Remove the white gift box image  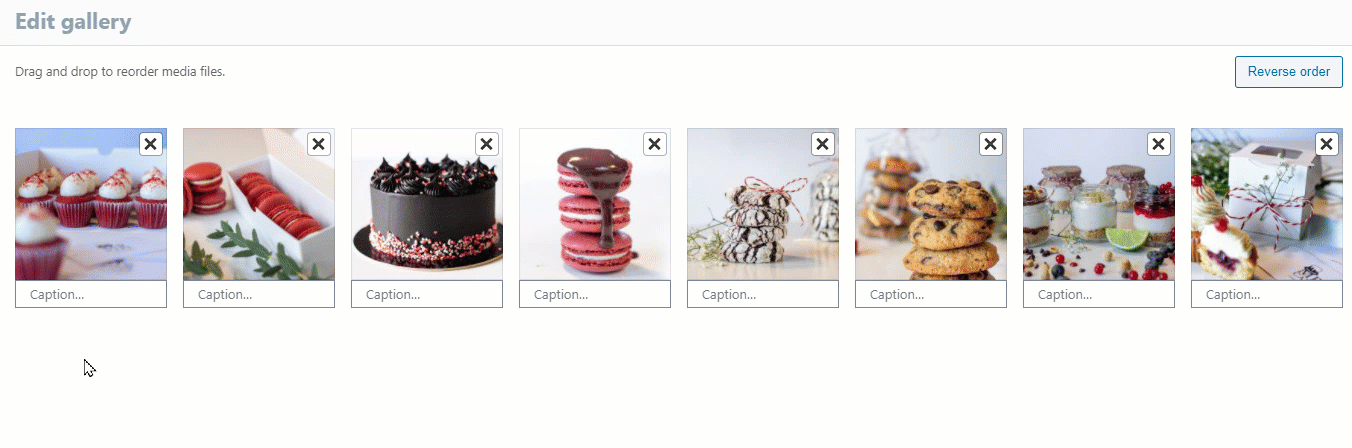[x=1326, y=144]
